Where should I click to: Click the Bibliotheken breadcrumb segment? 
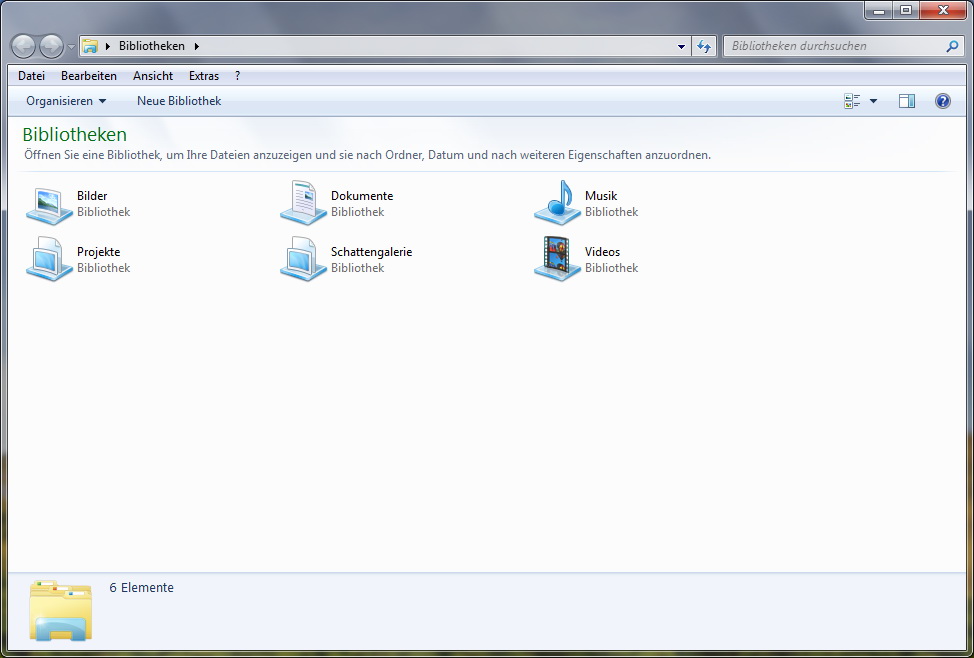click(x=152, y=46)
